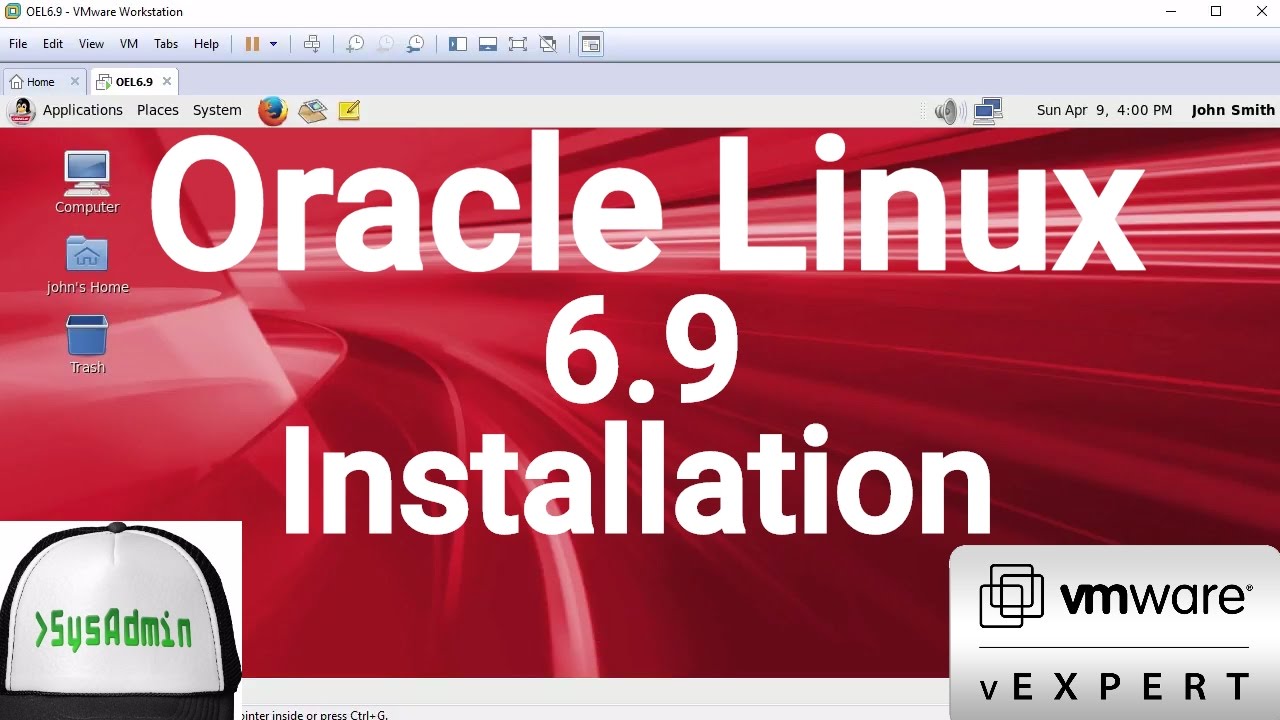Close the Home tab
Viewport: 1280px width, 720px height.
click(x=75, y=82)
